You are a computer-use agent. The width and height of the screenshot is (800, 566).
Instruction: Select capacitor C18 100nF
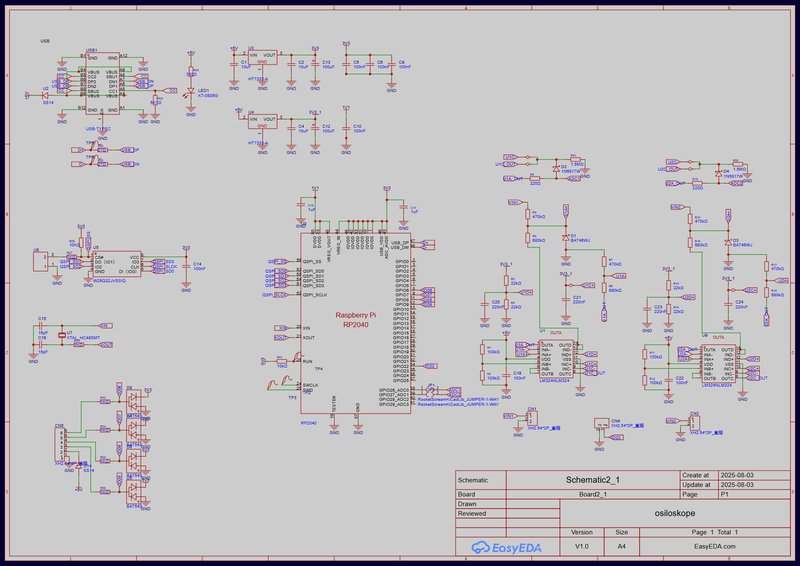(x=506, y=376)
